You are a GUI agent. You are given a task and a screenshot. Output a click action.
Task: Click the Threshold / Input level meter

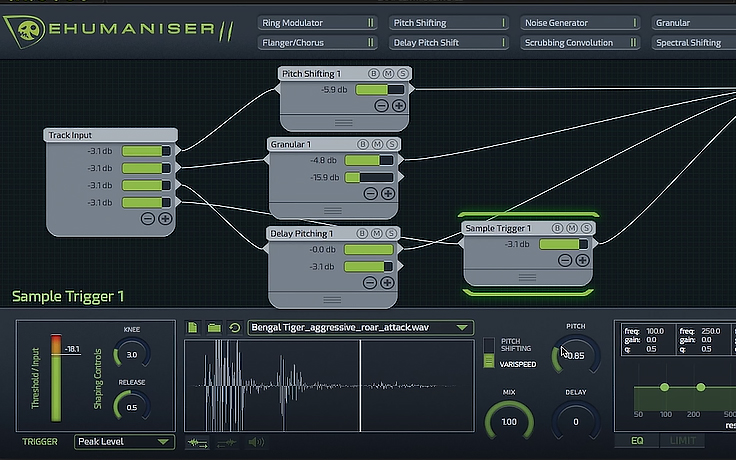pos(56,378)
